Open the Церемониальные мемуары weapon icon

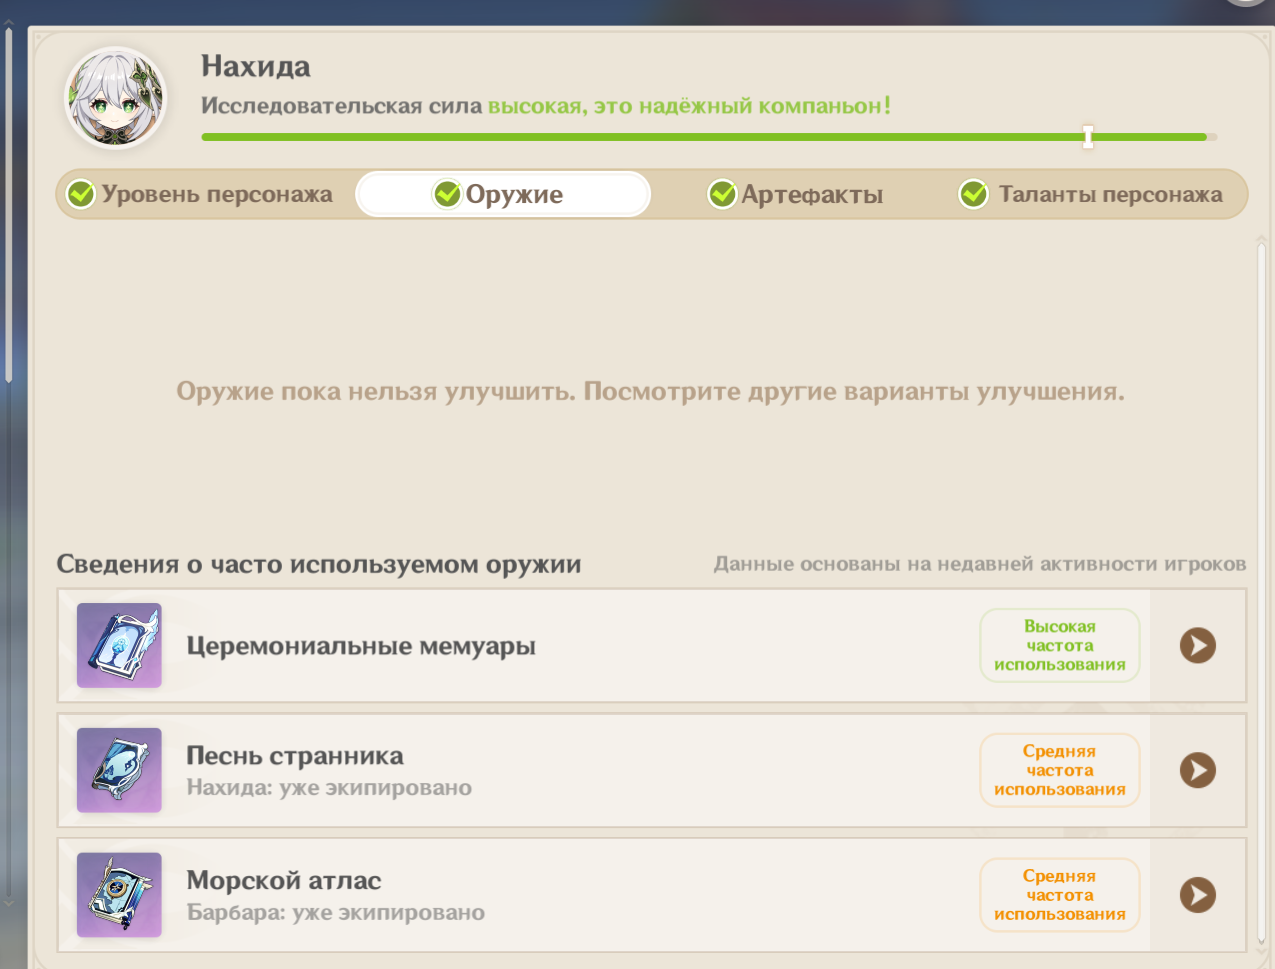point(119,645)
